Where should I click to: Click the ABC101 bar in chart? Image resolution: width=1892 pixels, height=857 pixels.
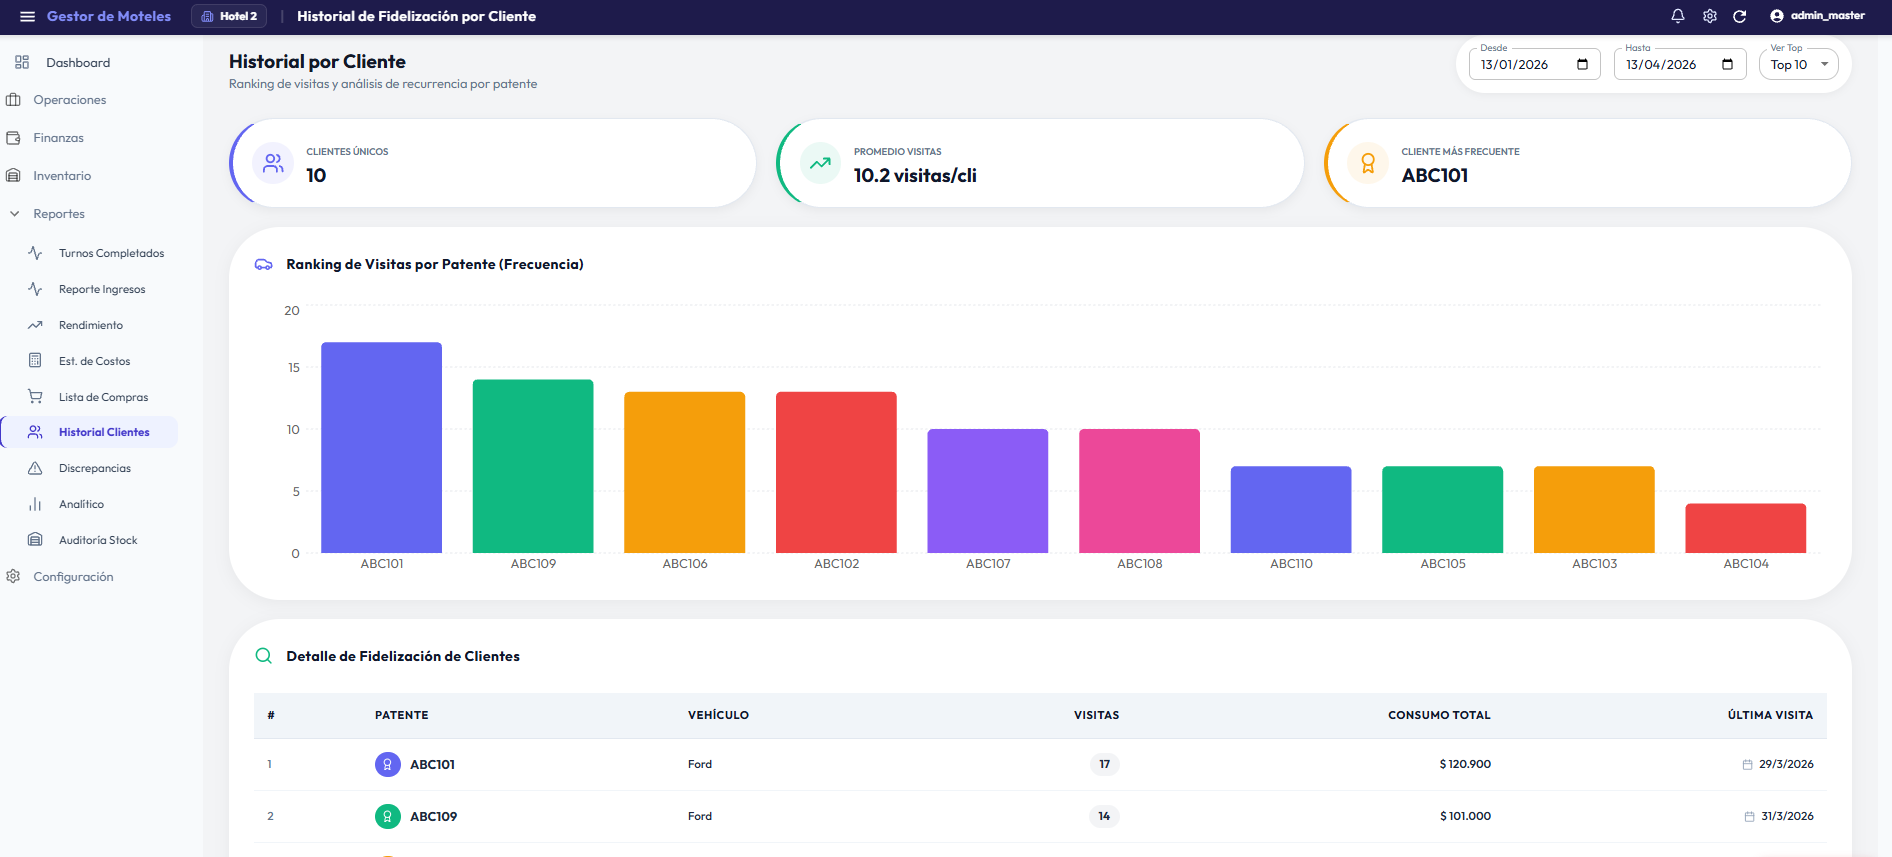point(381,448)
